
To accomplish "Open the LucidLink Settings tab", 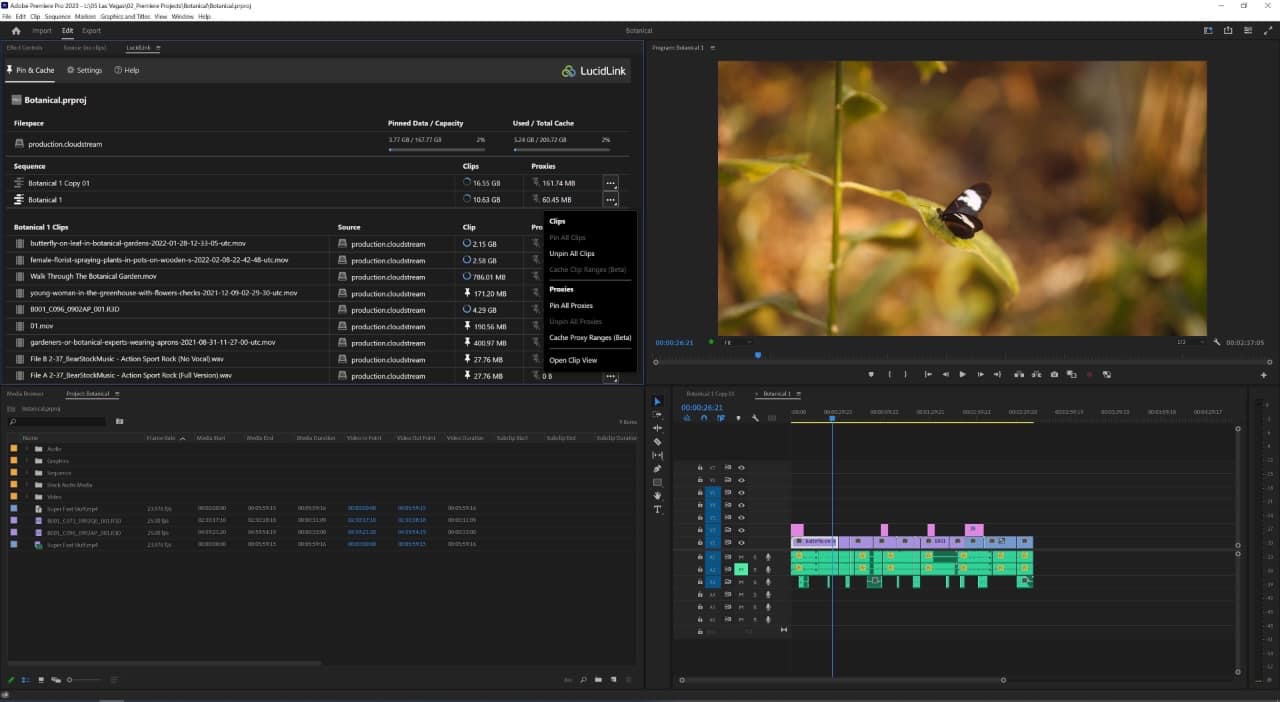I will tap(84, 70).
